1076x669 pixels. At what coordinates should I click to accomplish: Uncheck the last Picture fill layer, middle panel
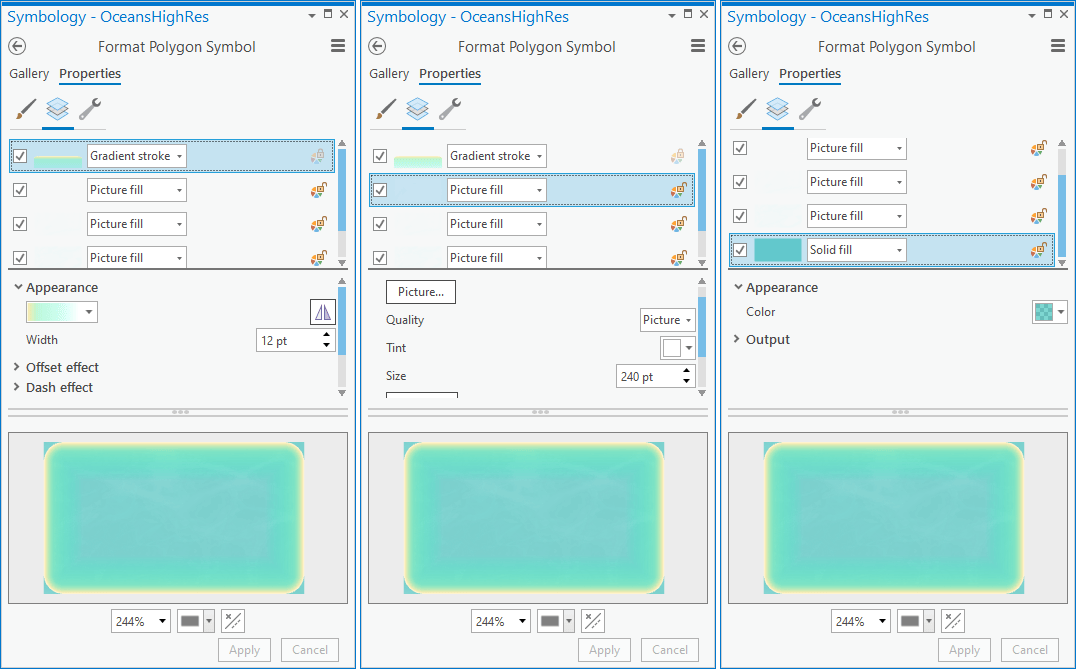pos(379,258)
